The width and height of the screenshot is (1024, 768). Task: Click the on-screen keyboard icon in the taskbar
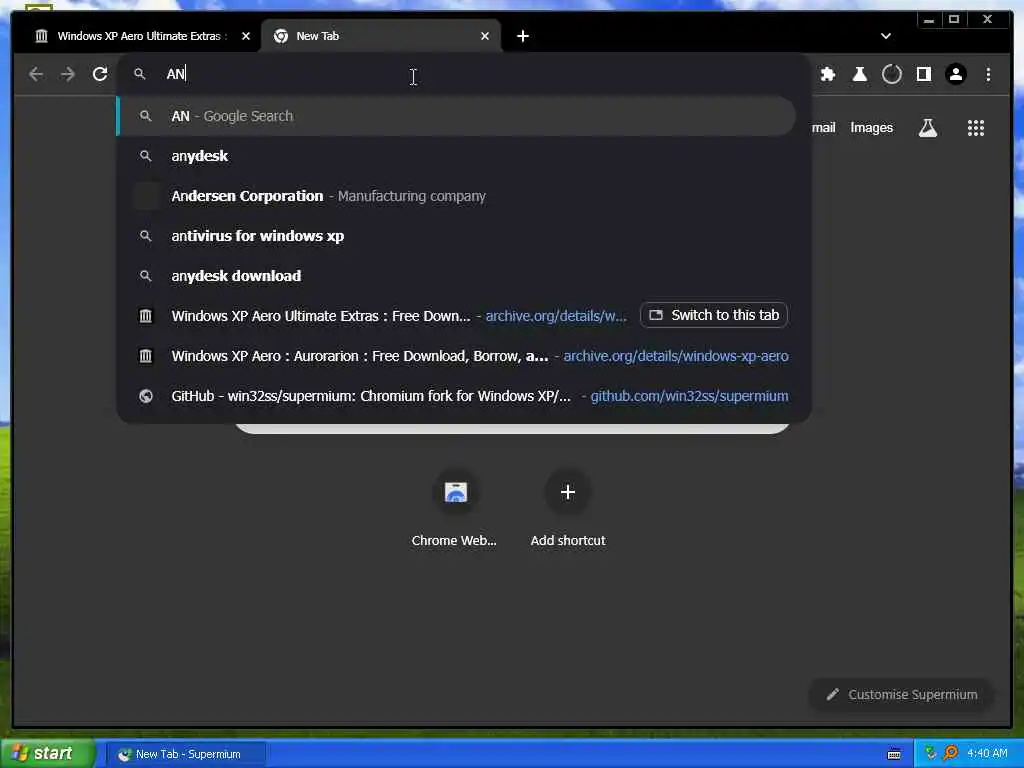(894, 754)
